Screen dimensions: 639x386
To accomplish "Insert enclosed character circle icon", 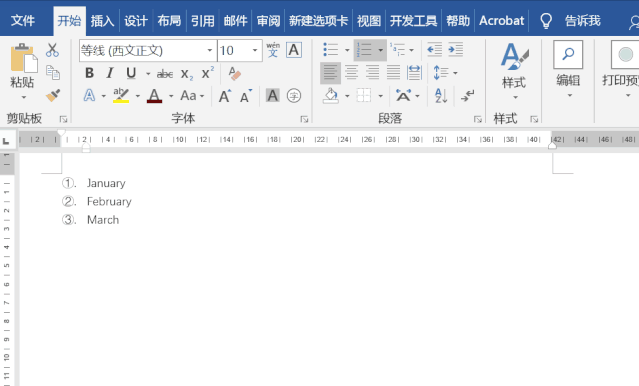I will point(294,96).
